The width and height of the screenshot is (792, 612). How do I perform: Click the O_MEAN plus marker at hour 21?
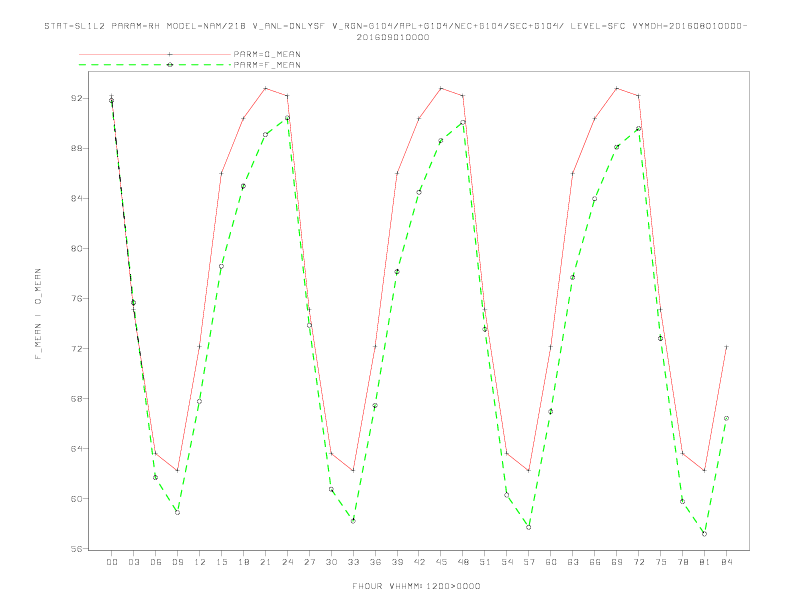pos(265,88)
